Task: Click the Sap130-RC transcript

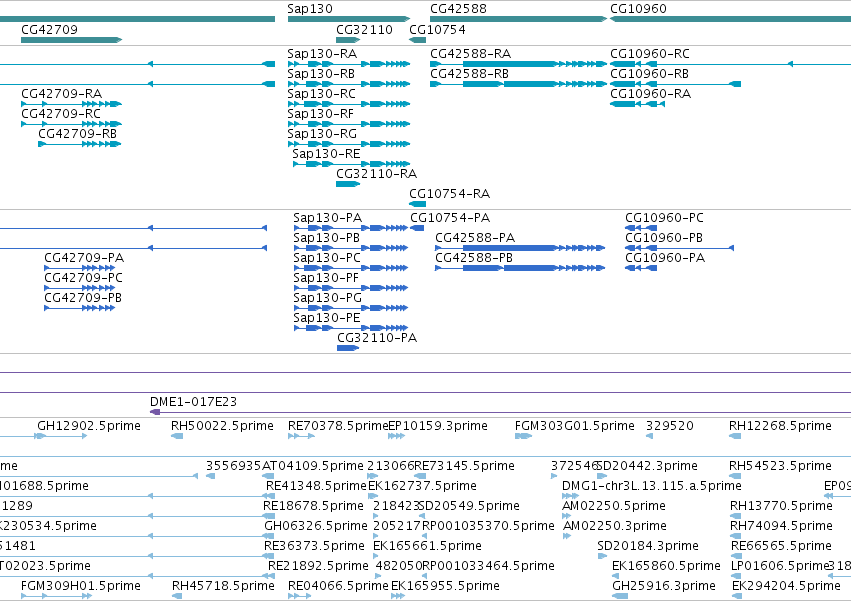Action: [x=348, y=104]
